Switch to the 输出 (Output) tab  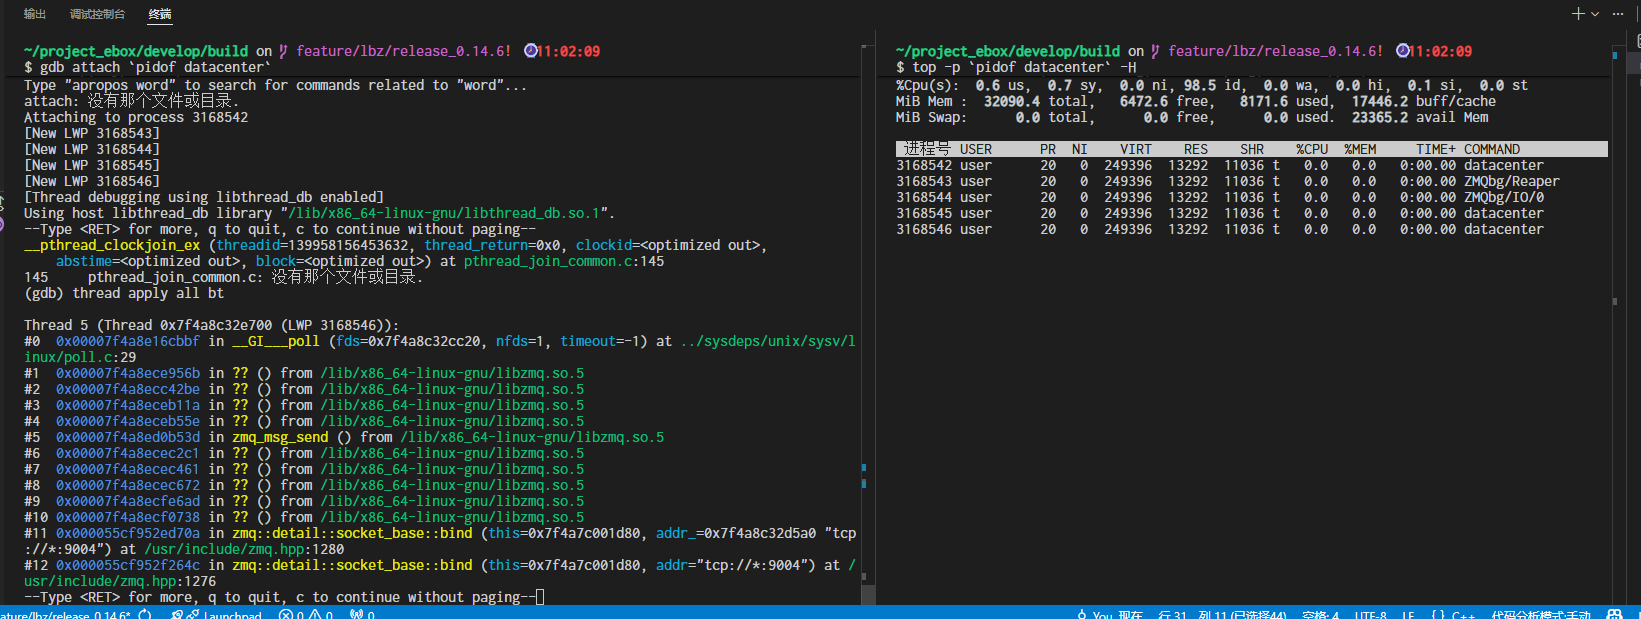coord(35,14)
